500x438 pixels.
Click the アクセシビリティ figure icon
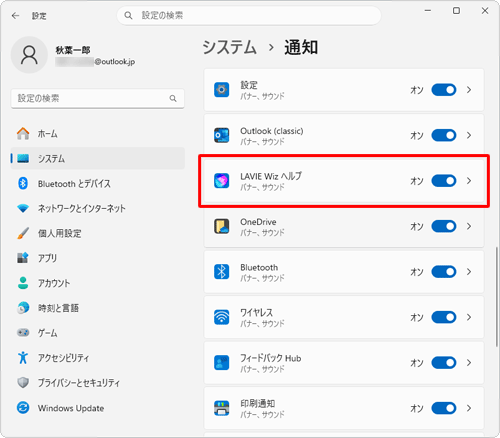click(x=23, y=358)
